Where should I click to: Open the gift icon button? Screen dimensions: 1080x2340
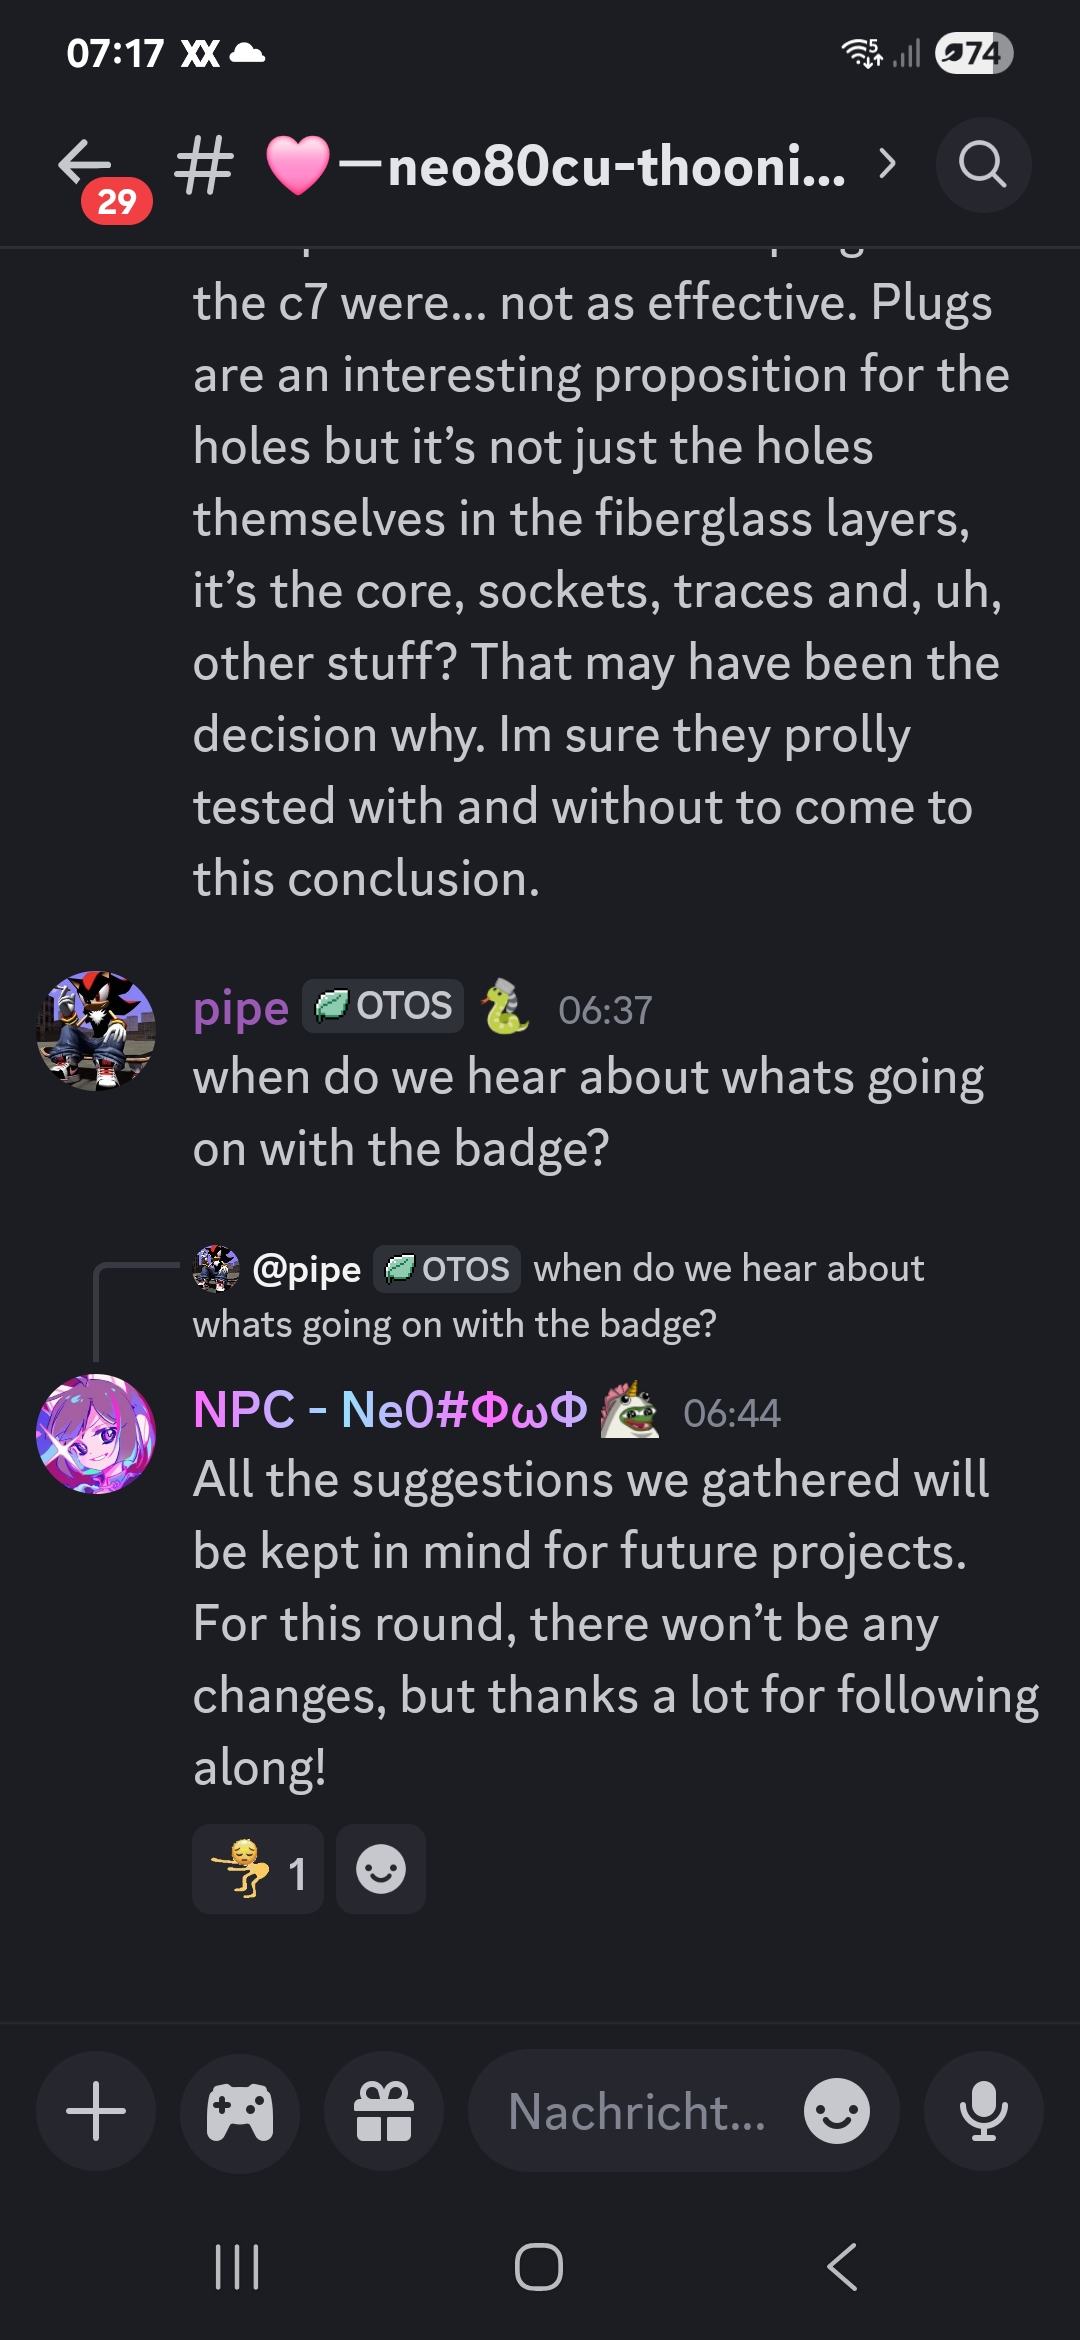[x=384, y=2110]
